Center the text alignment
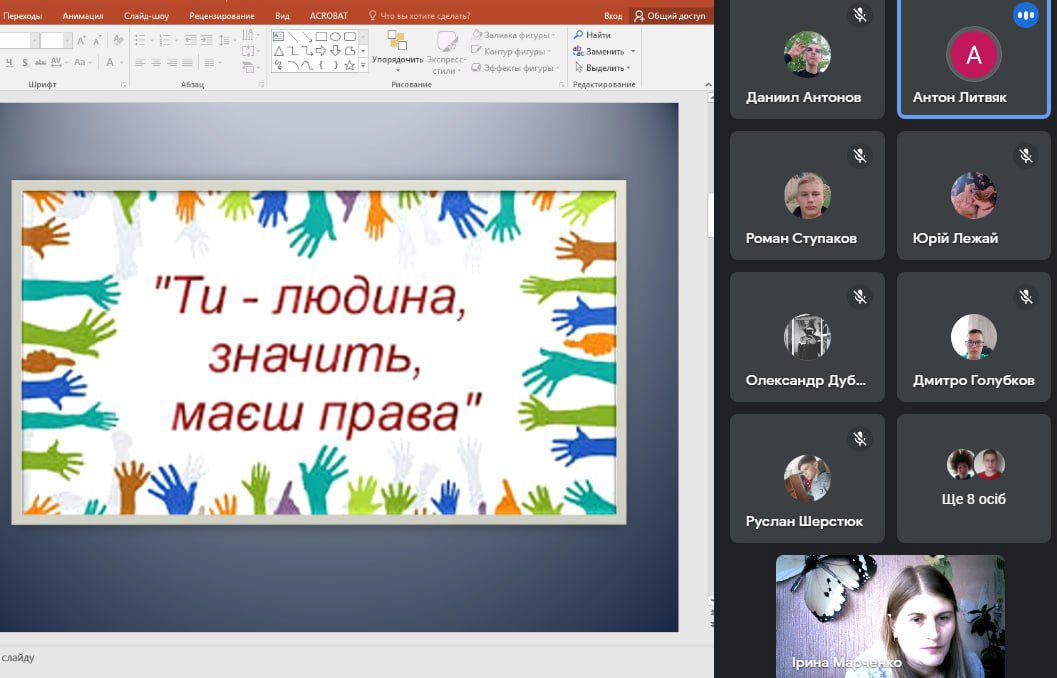The image size is (1057, 678). point(156,63)
